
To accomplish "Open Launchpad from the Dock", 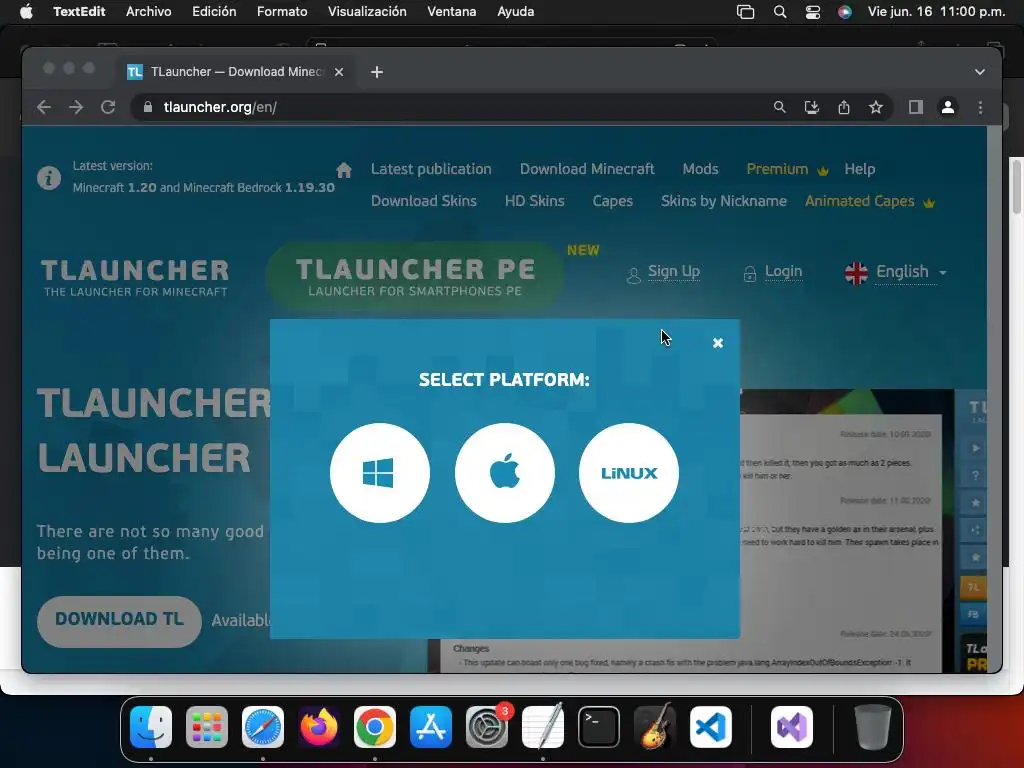I will [207, 727].
